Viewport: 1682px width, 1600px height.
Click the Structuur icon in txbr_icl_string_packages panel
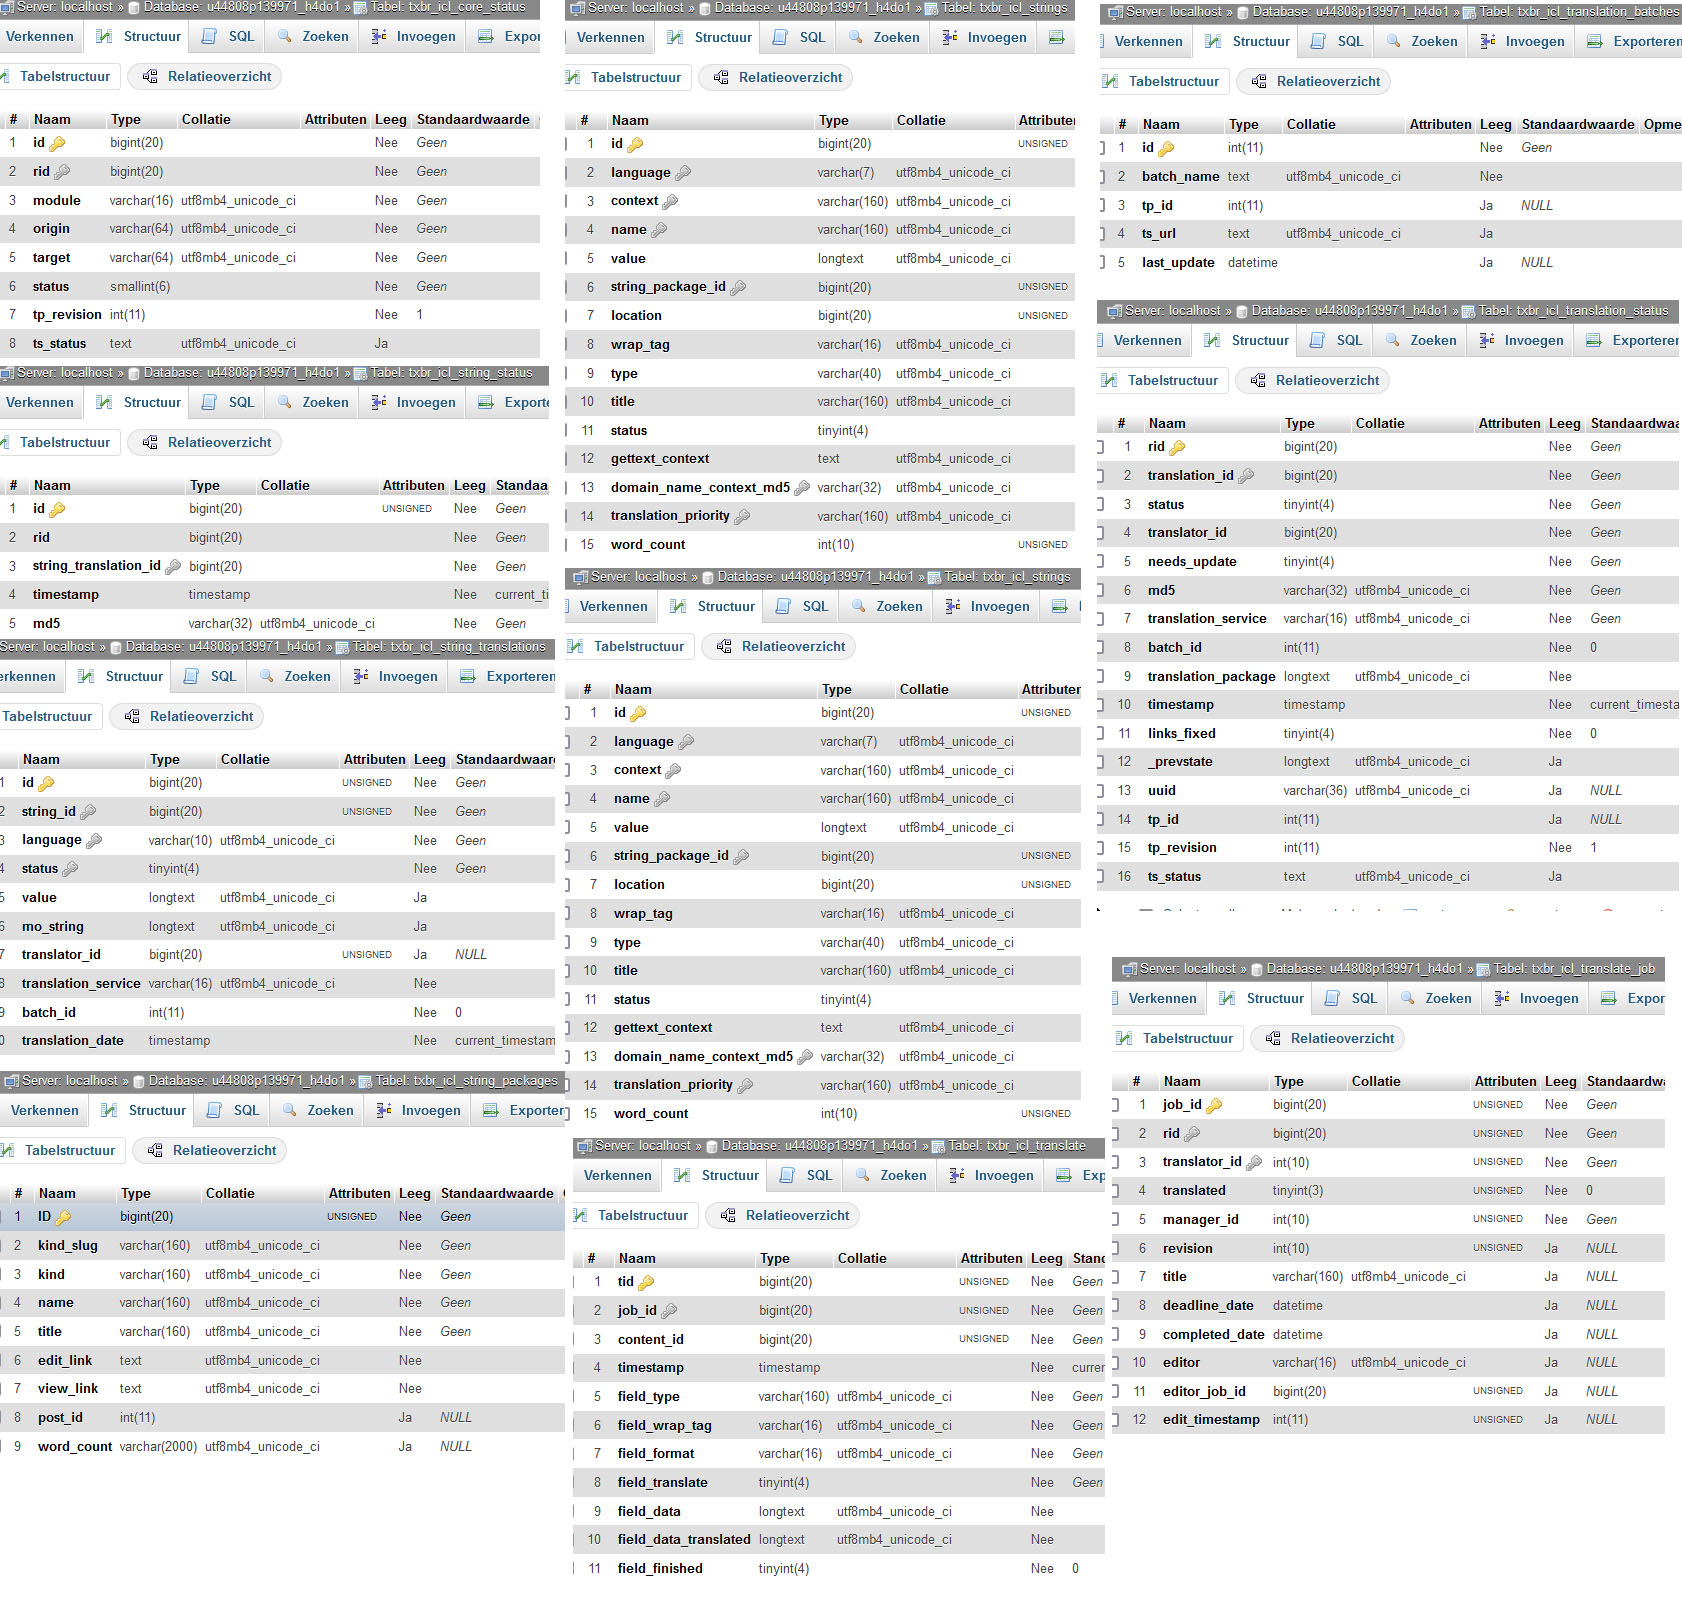(x=109, y=1110)
